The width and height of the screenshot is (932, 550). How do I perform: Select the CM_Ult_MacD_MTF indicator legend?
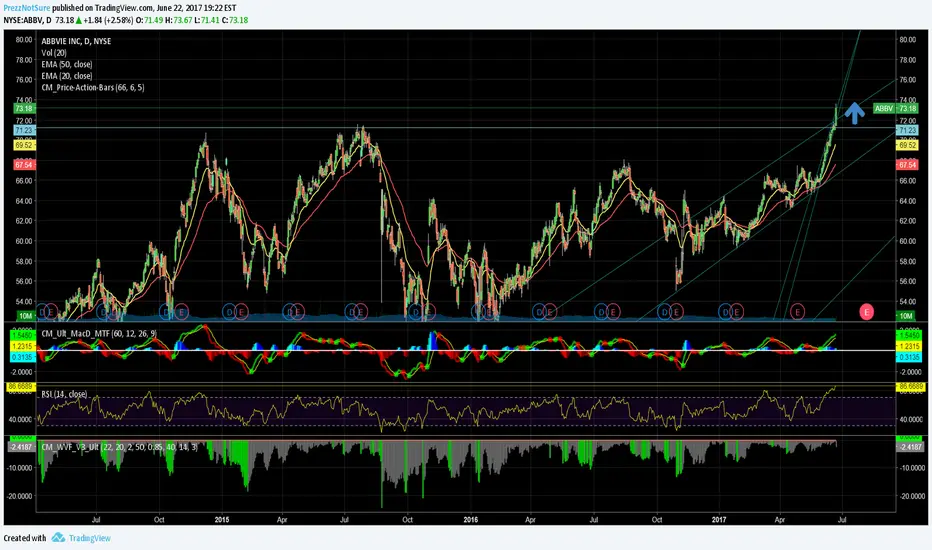[99, 334]
